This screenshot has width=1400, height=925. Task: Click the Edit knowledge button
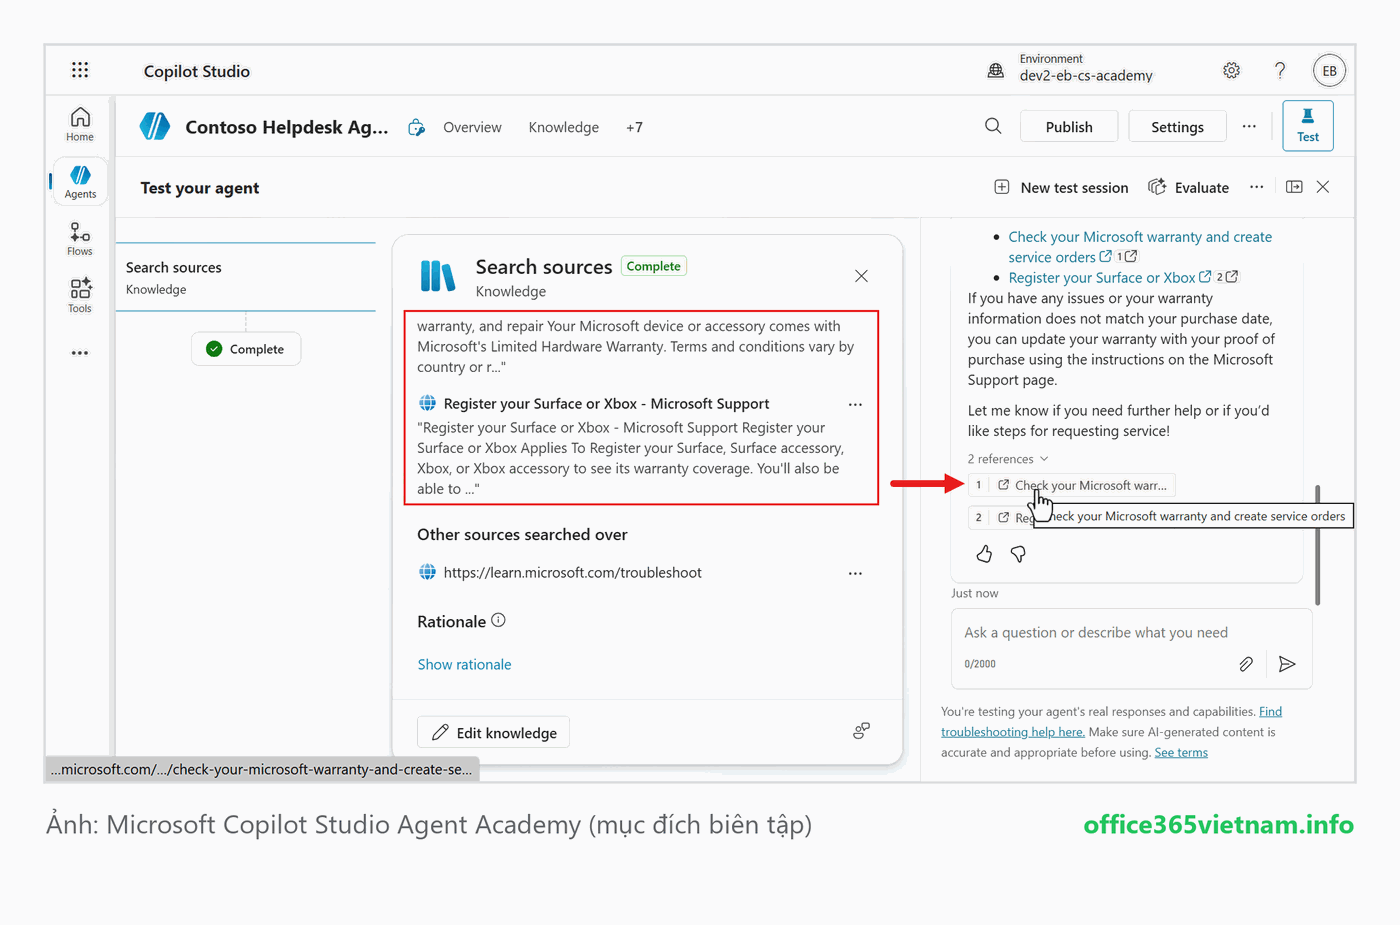tap(494, 732)
